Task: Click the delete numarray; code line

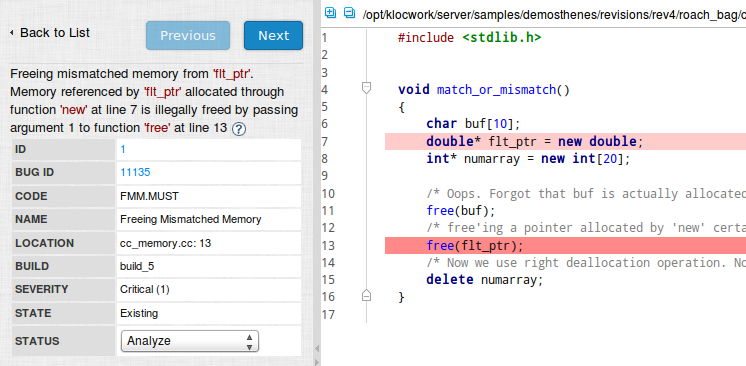Action: [x=484, y=280]
